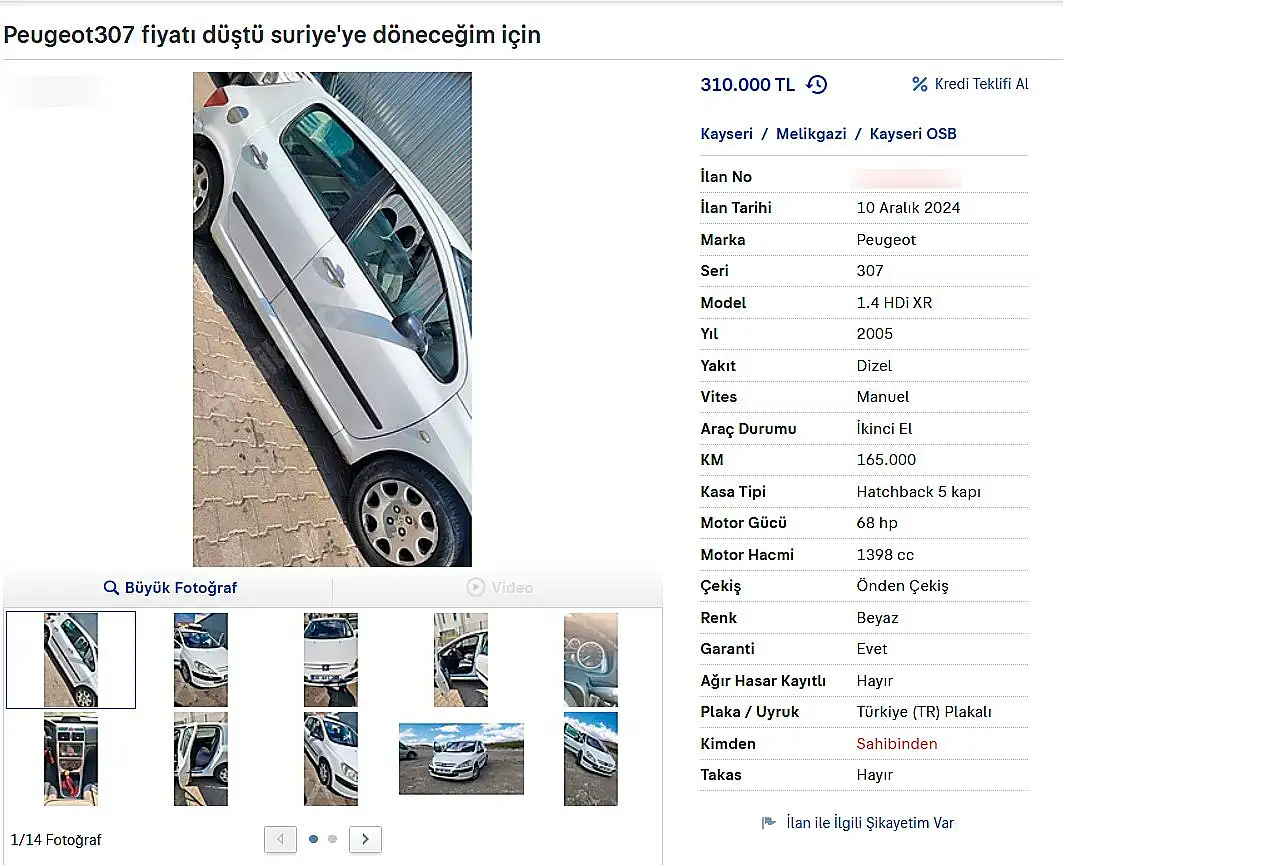Open the Melikgazi district link

[811, 134]
